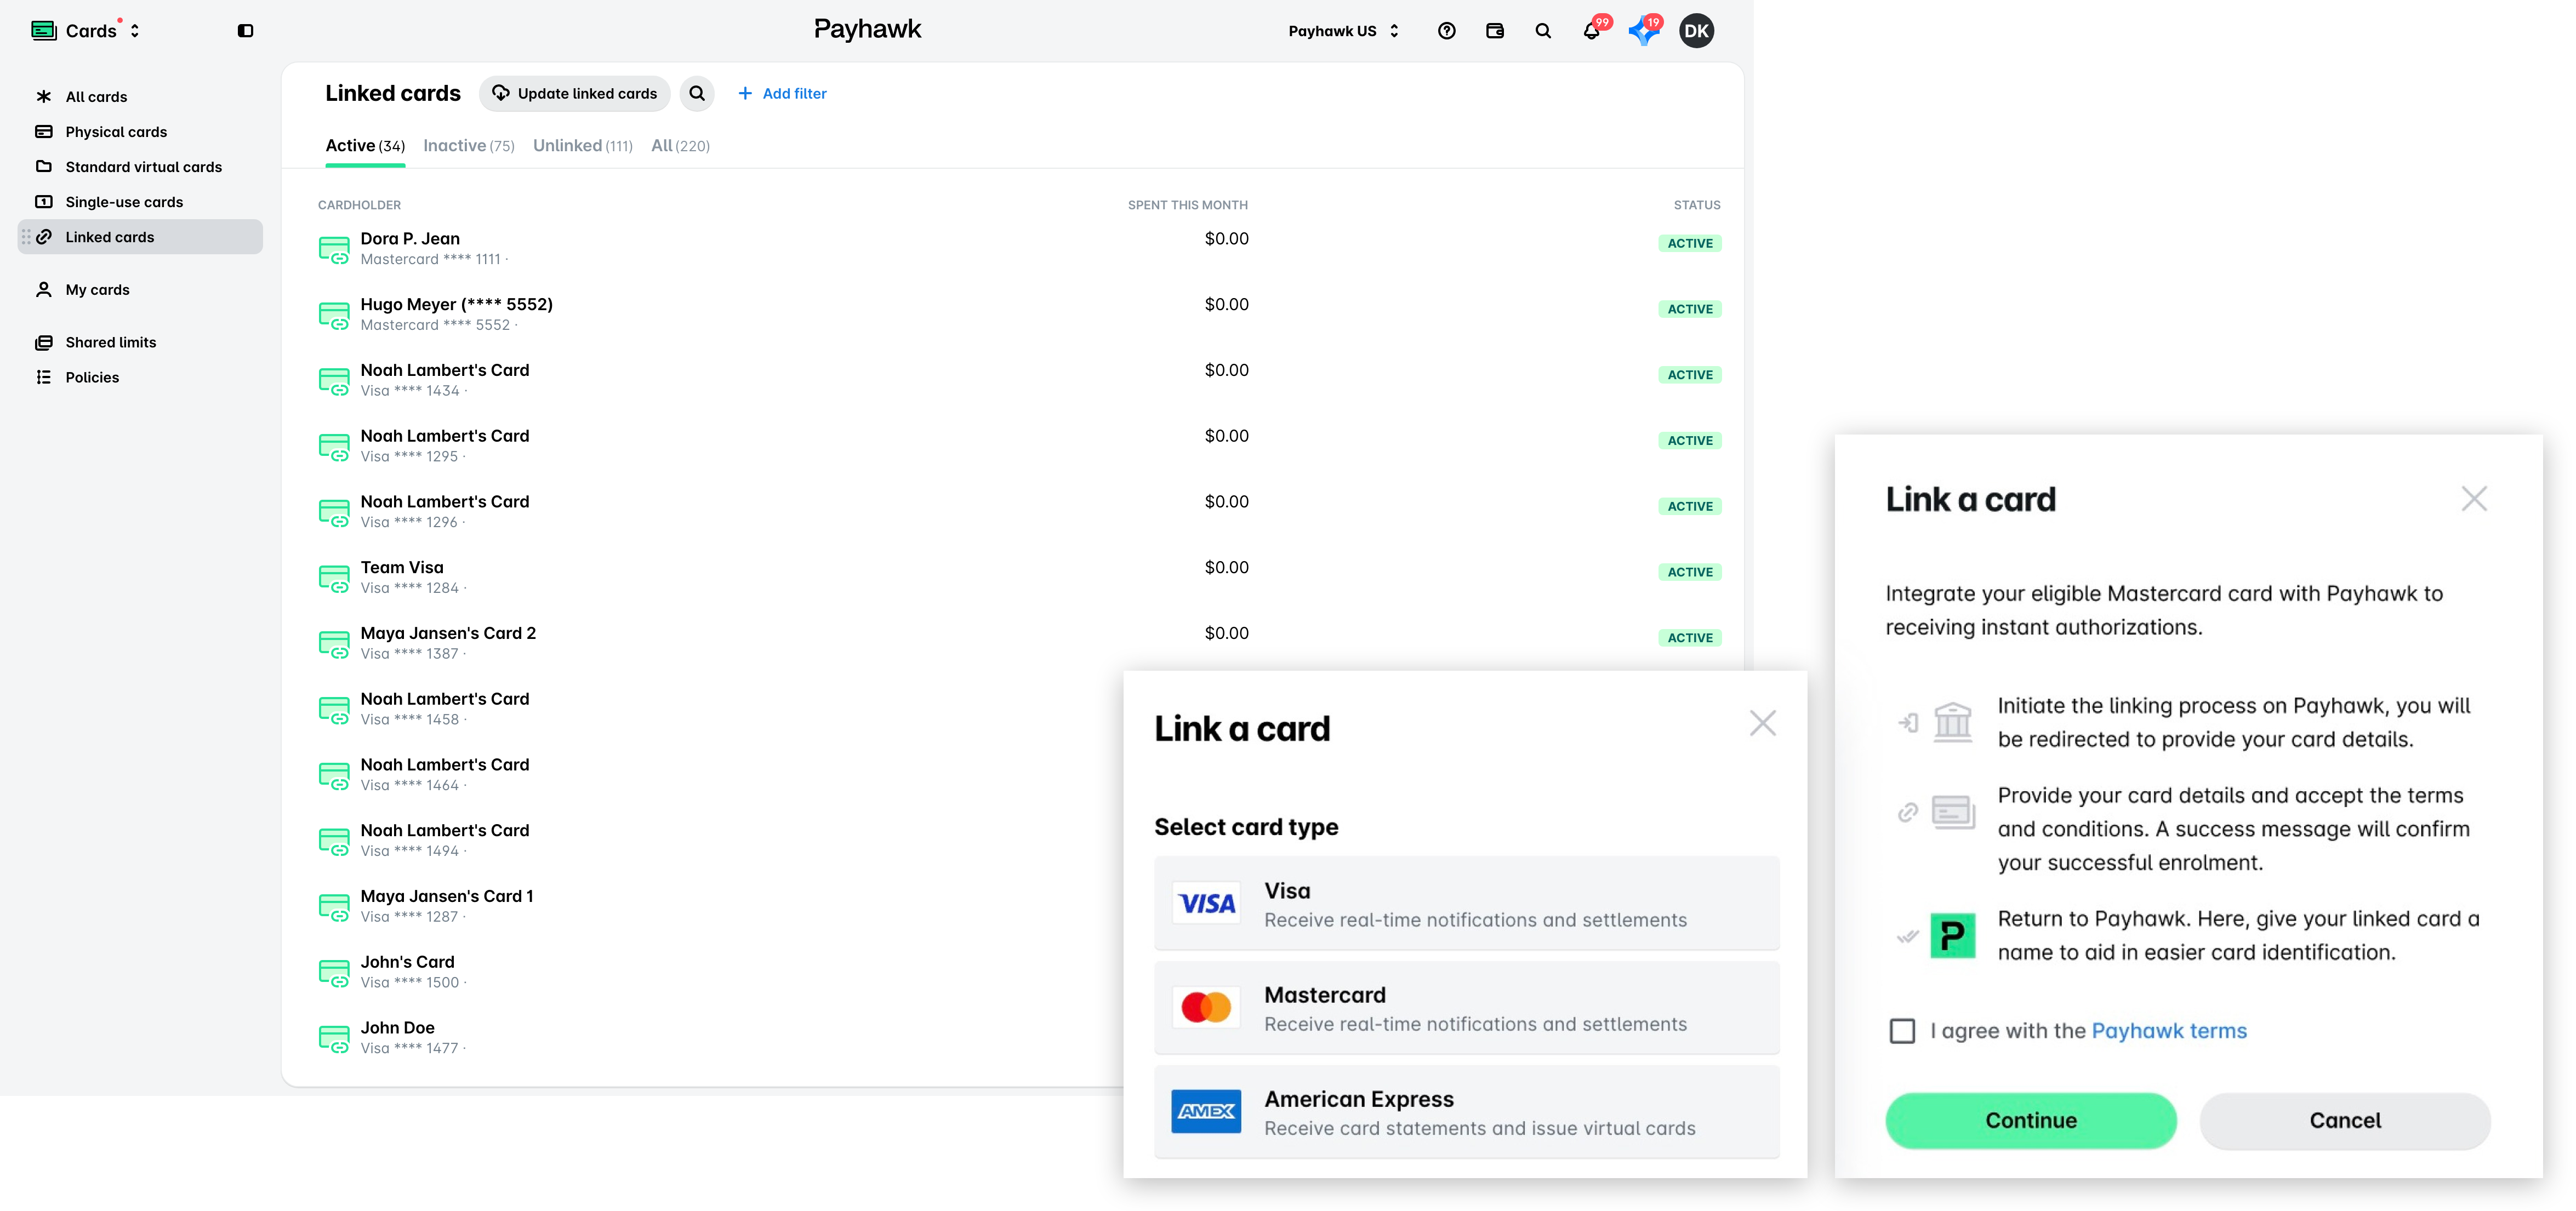Open All cards in sidebar

click(140, 97)
